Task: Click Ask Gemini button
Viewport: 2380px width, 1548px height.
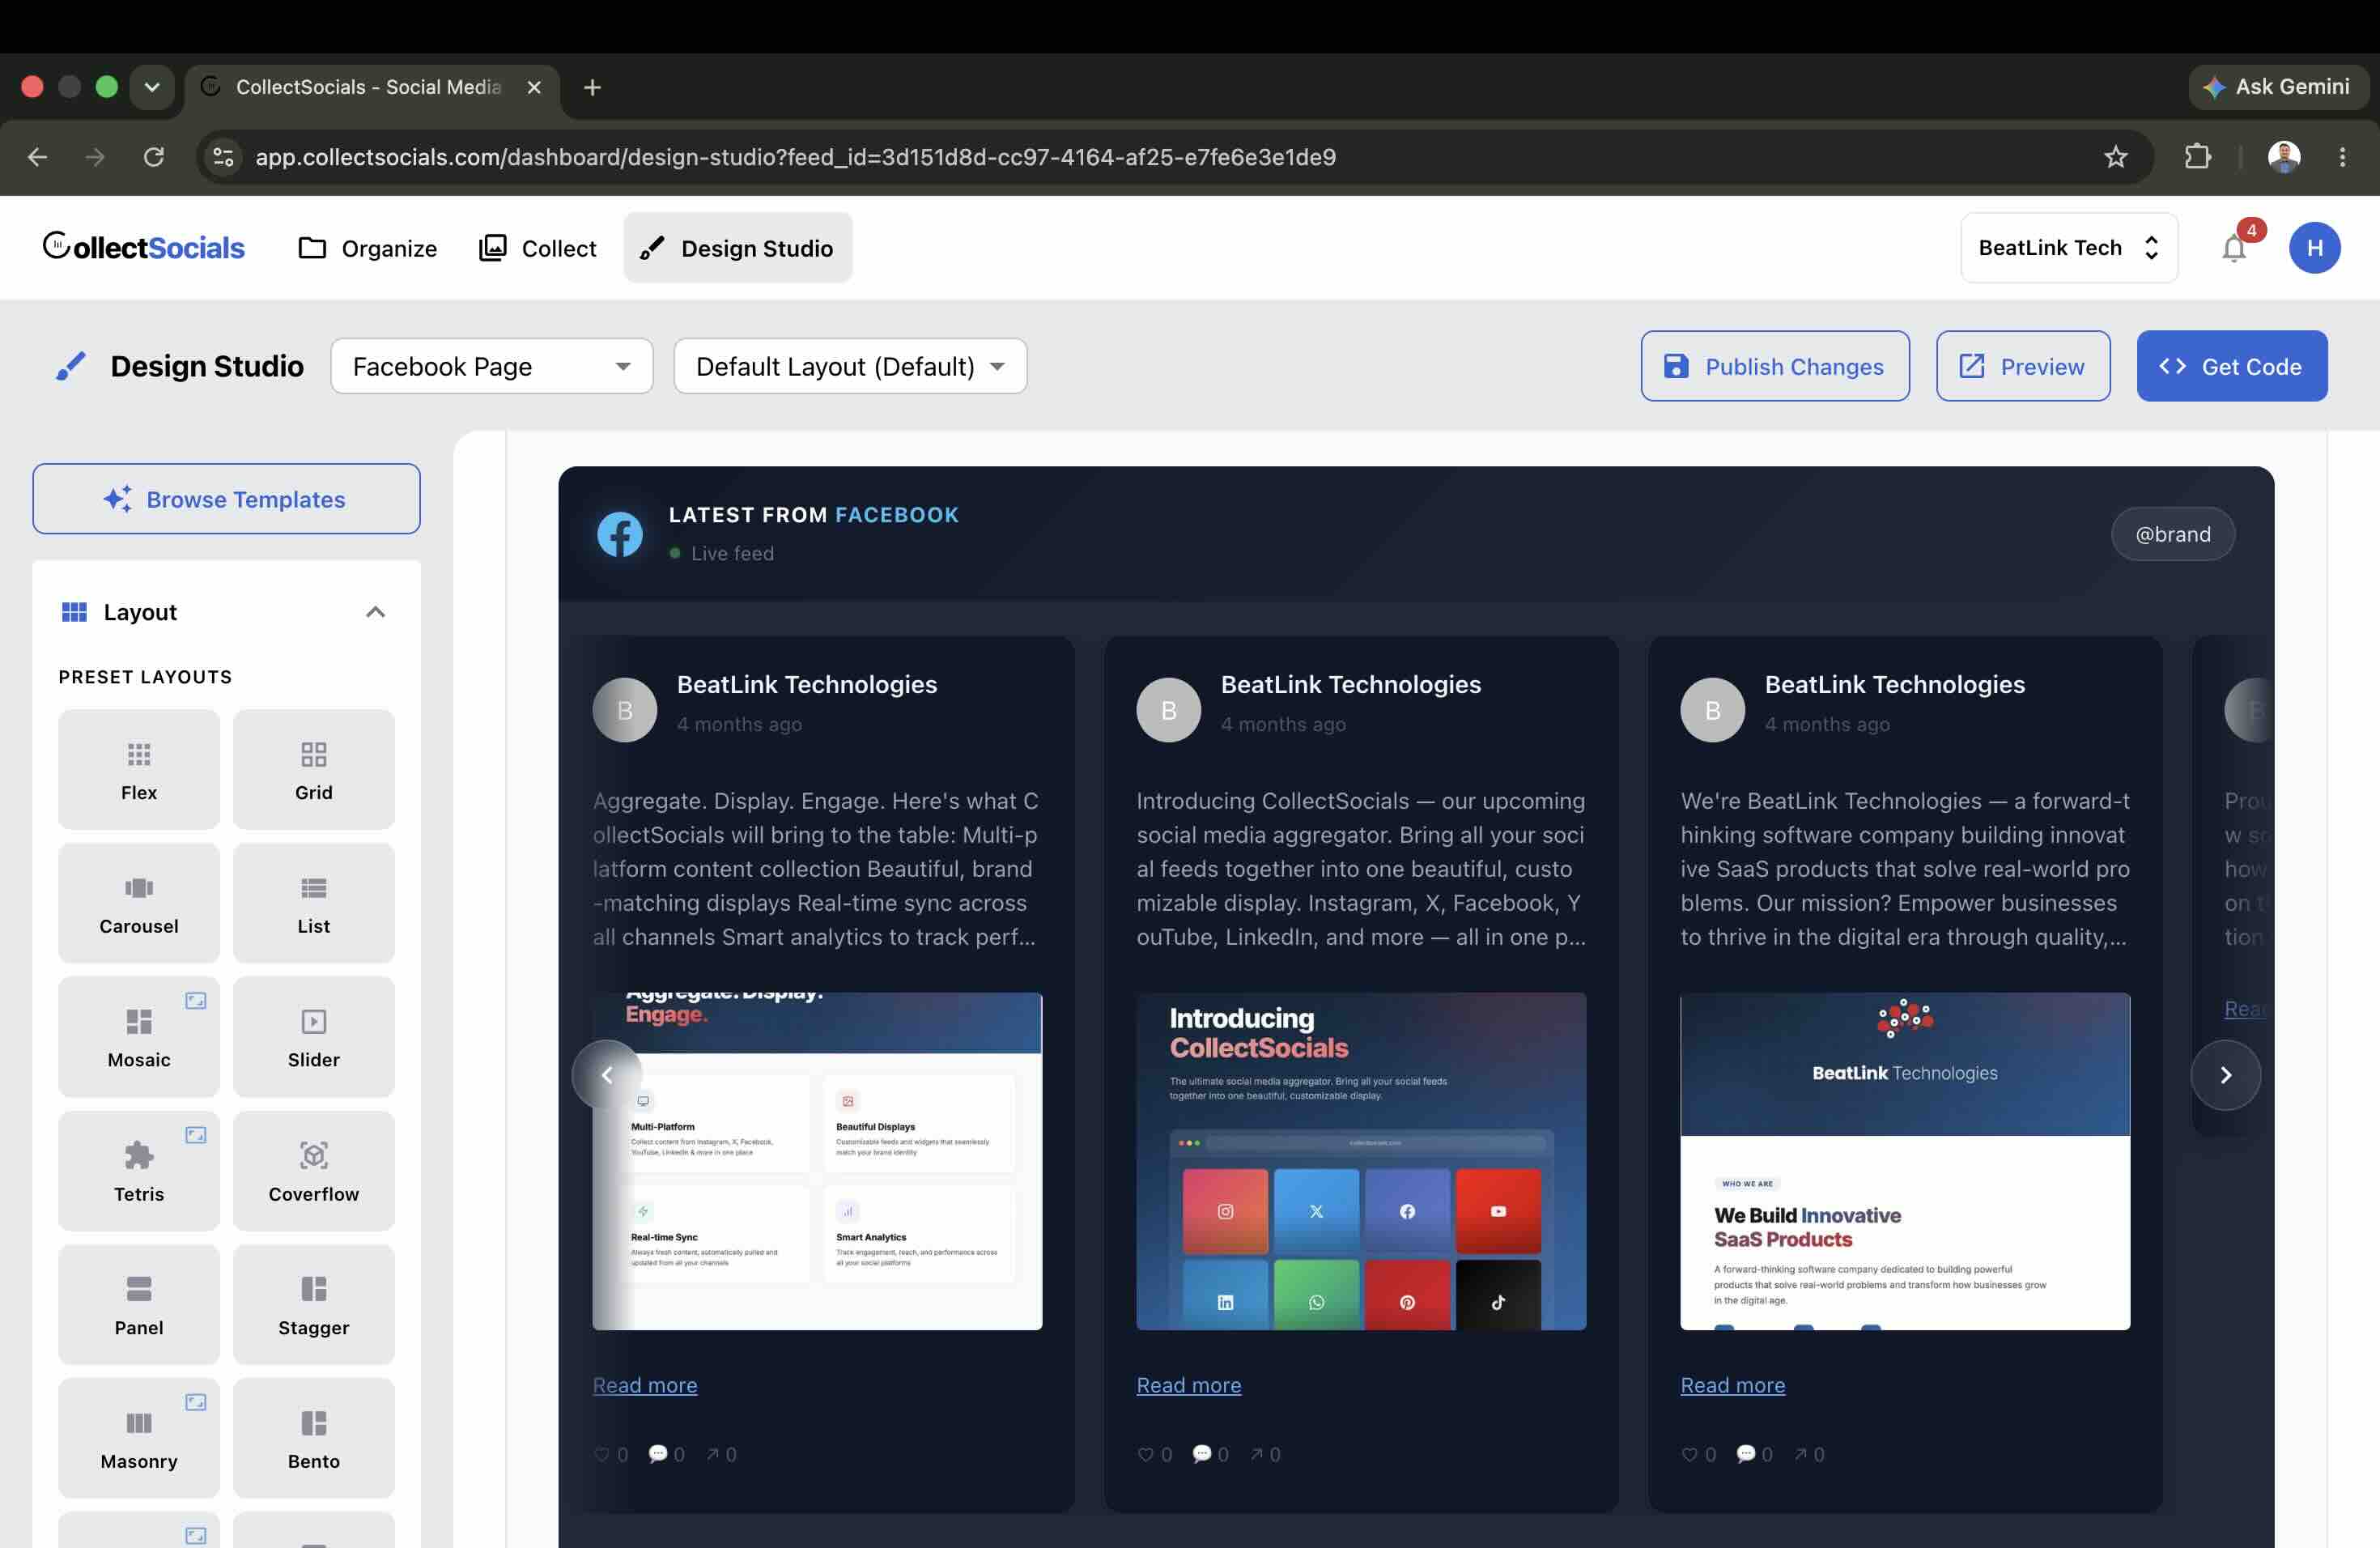Action: pyautogui.click(x=2278, y=87)
